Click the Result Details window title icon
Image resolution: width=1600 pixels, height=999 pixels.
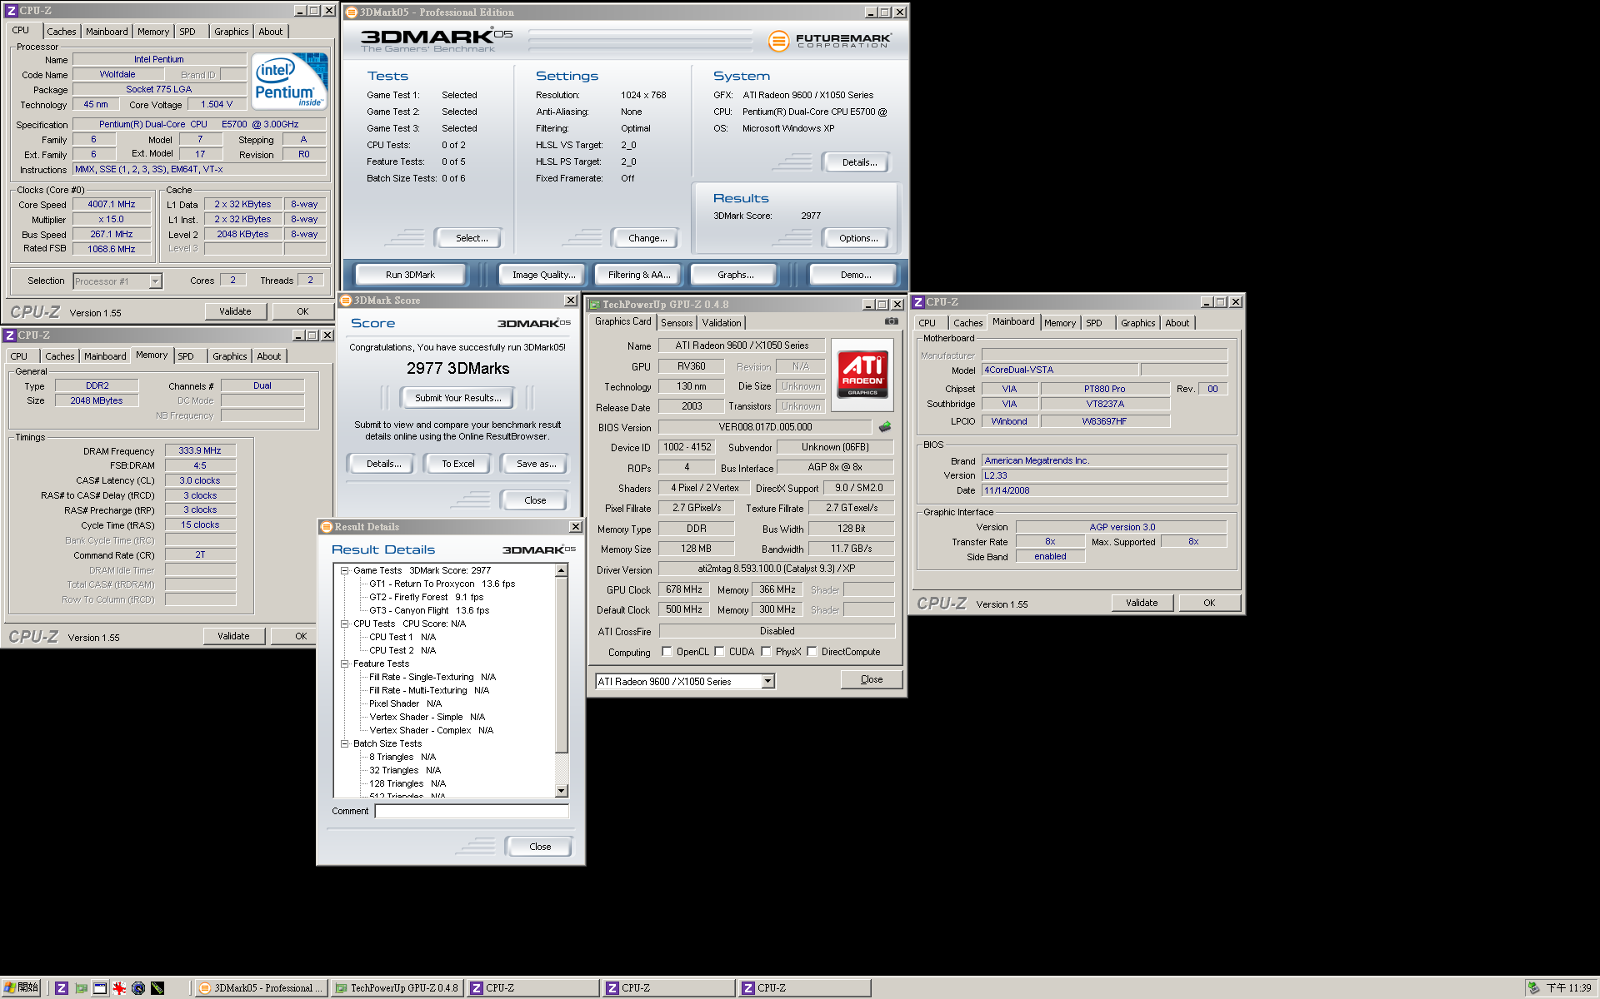click(x=326, y=526)
